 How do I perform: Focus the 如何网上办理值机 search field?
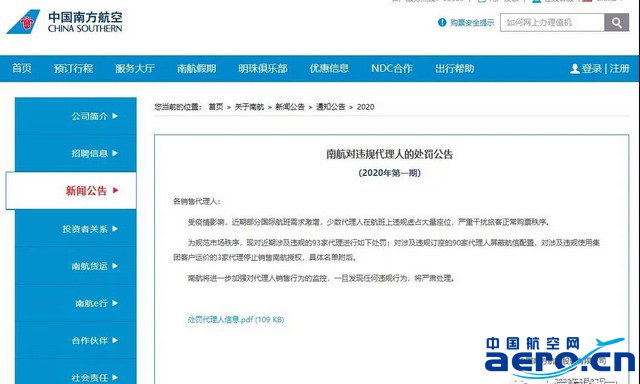pos(552,22)
